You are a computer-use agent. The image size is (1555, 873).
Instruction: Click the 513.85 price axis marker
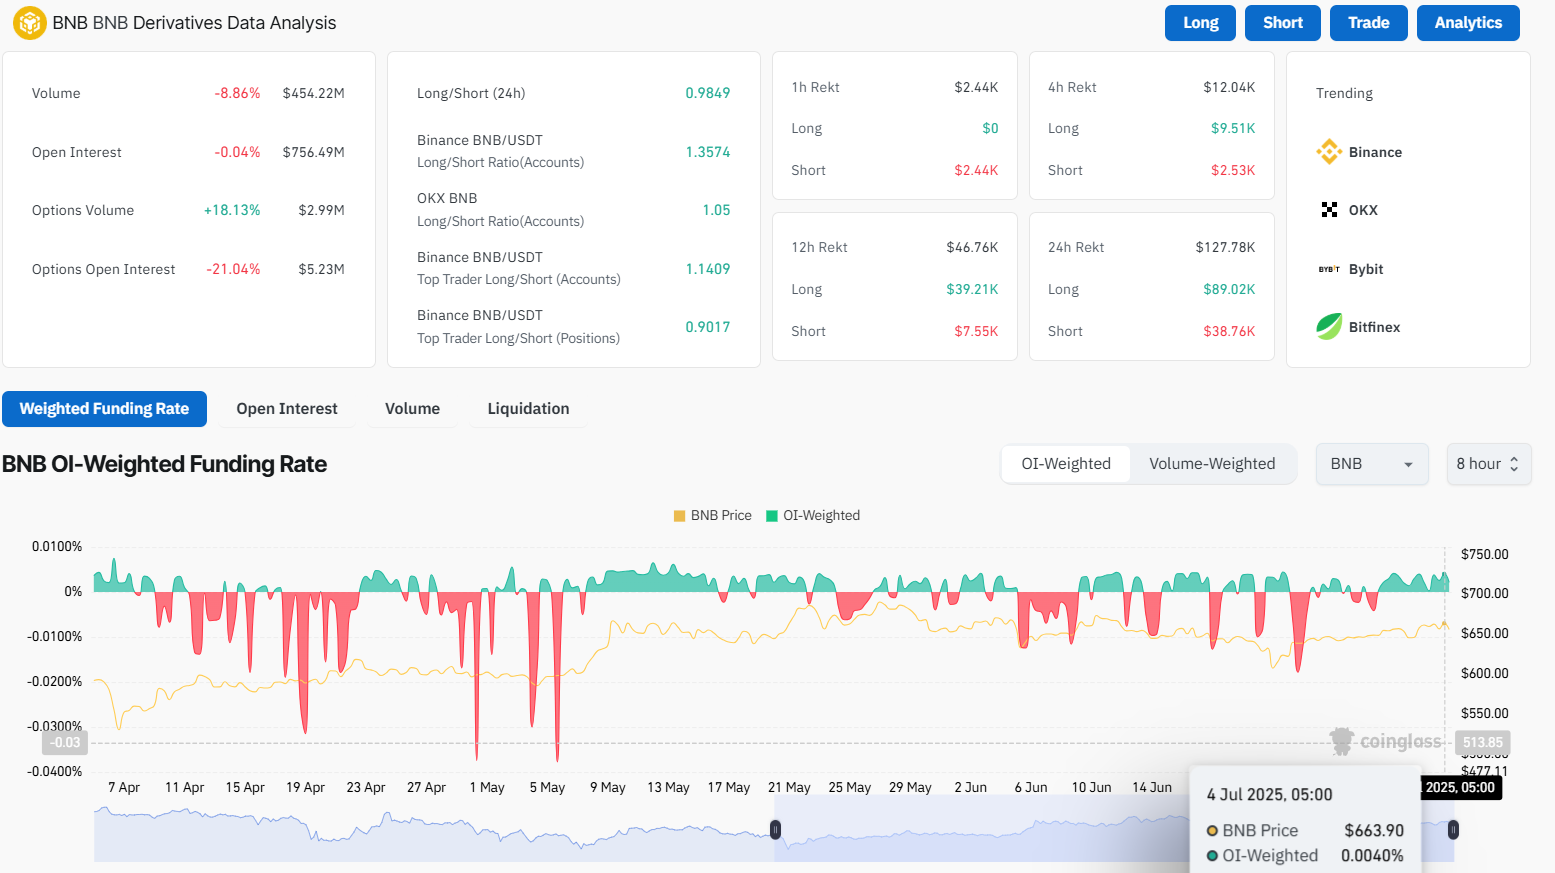(x=1482, y=743)
